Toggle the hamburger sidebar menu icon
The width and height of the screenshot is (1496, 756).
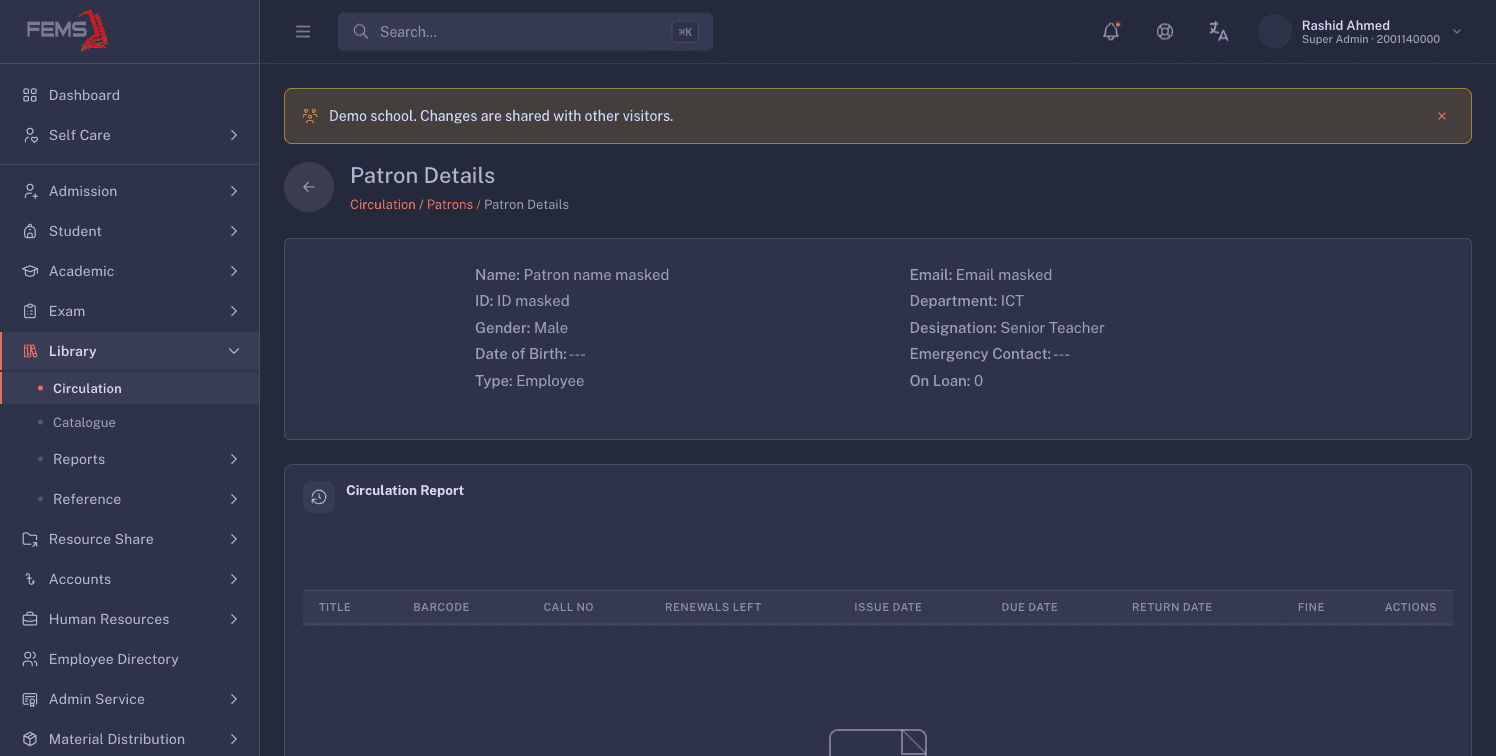[x=303, y=32]
